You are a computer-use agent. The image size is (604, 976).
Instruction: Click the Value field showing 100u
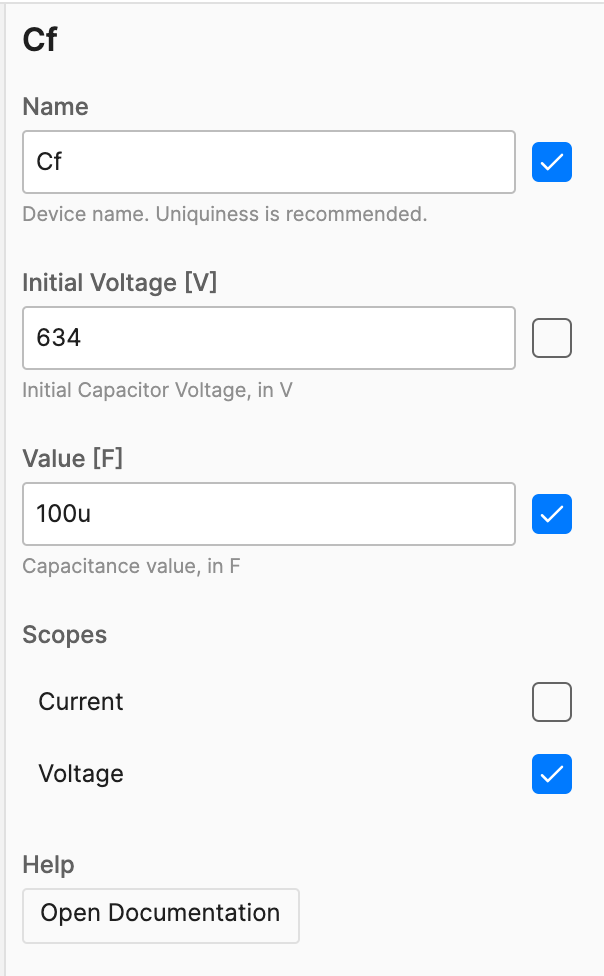[x=268, y=514]
